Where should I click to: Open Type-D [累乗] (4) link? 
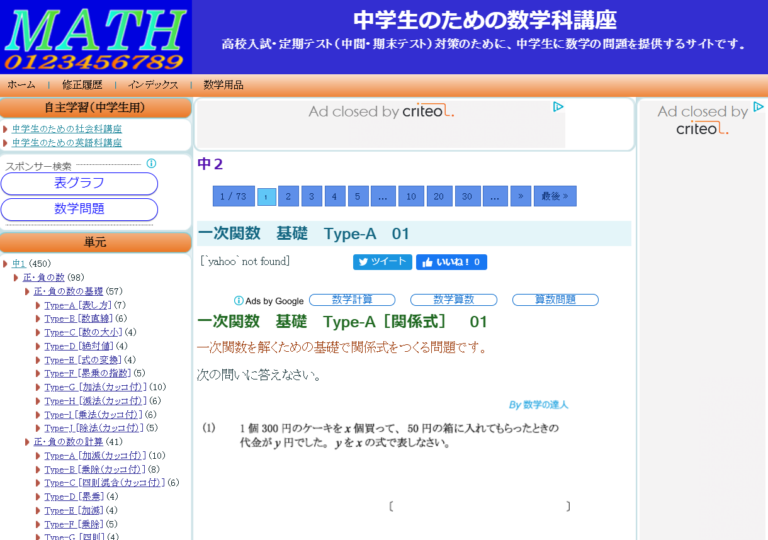(74, 496)
